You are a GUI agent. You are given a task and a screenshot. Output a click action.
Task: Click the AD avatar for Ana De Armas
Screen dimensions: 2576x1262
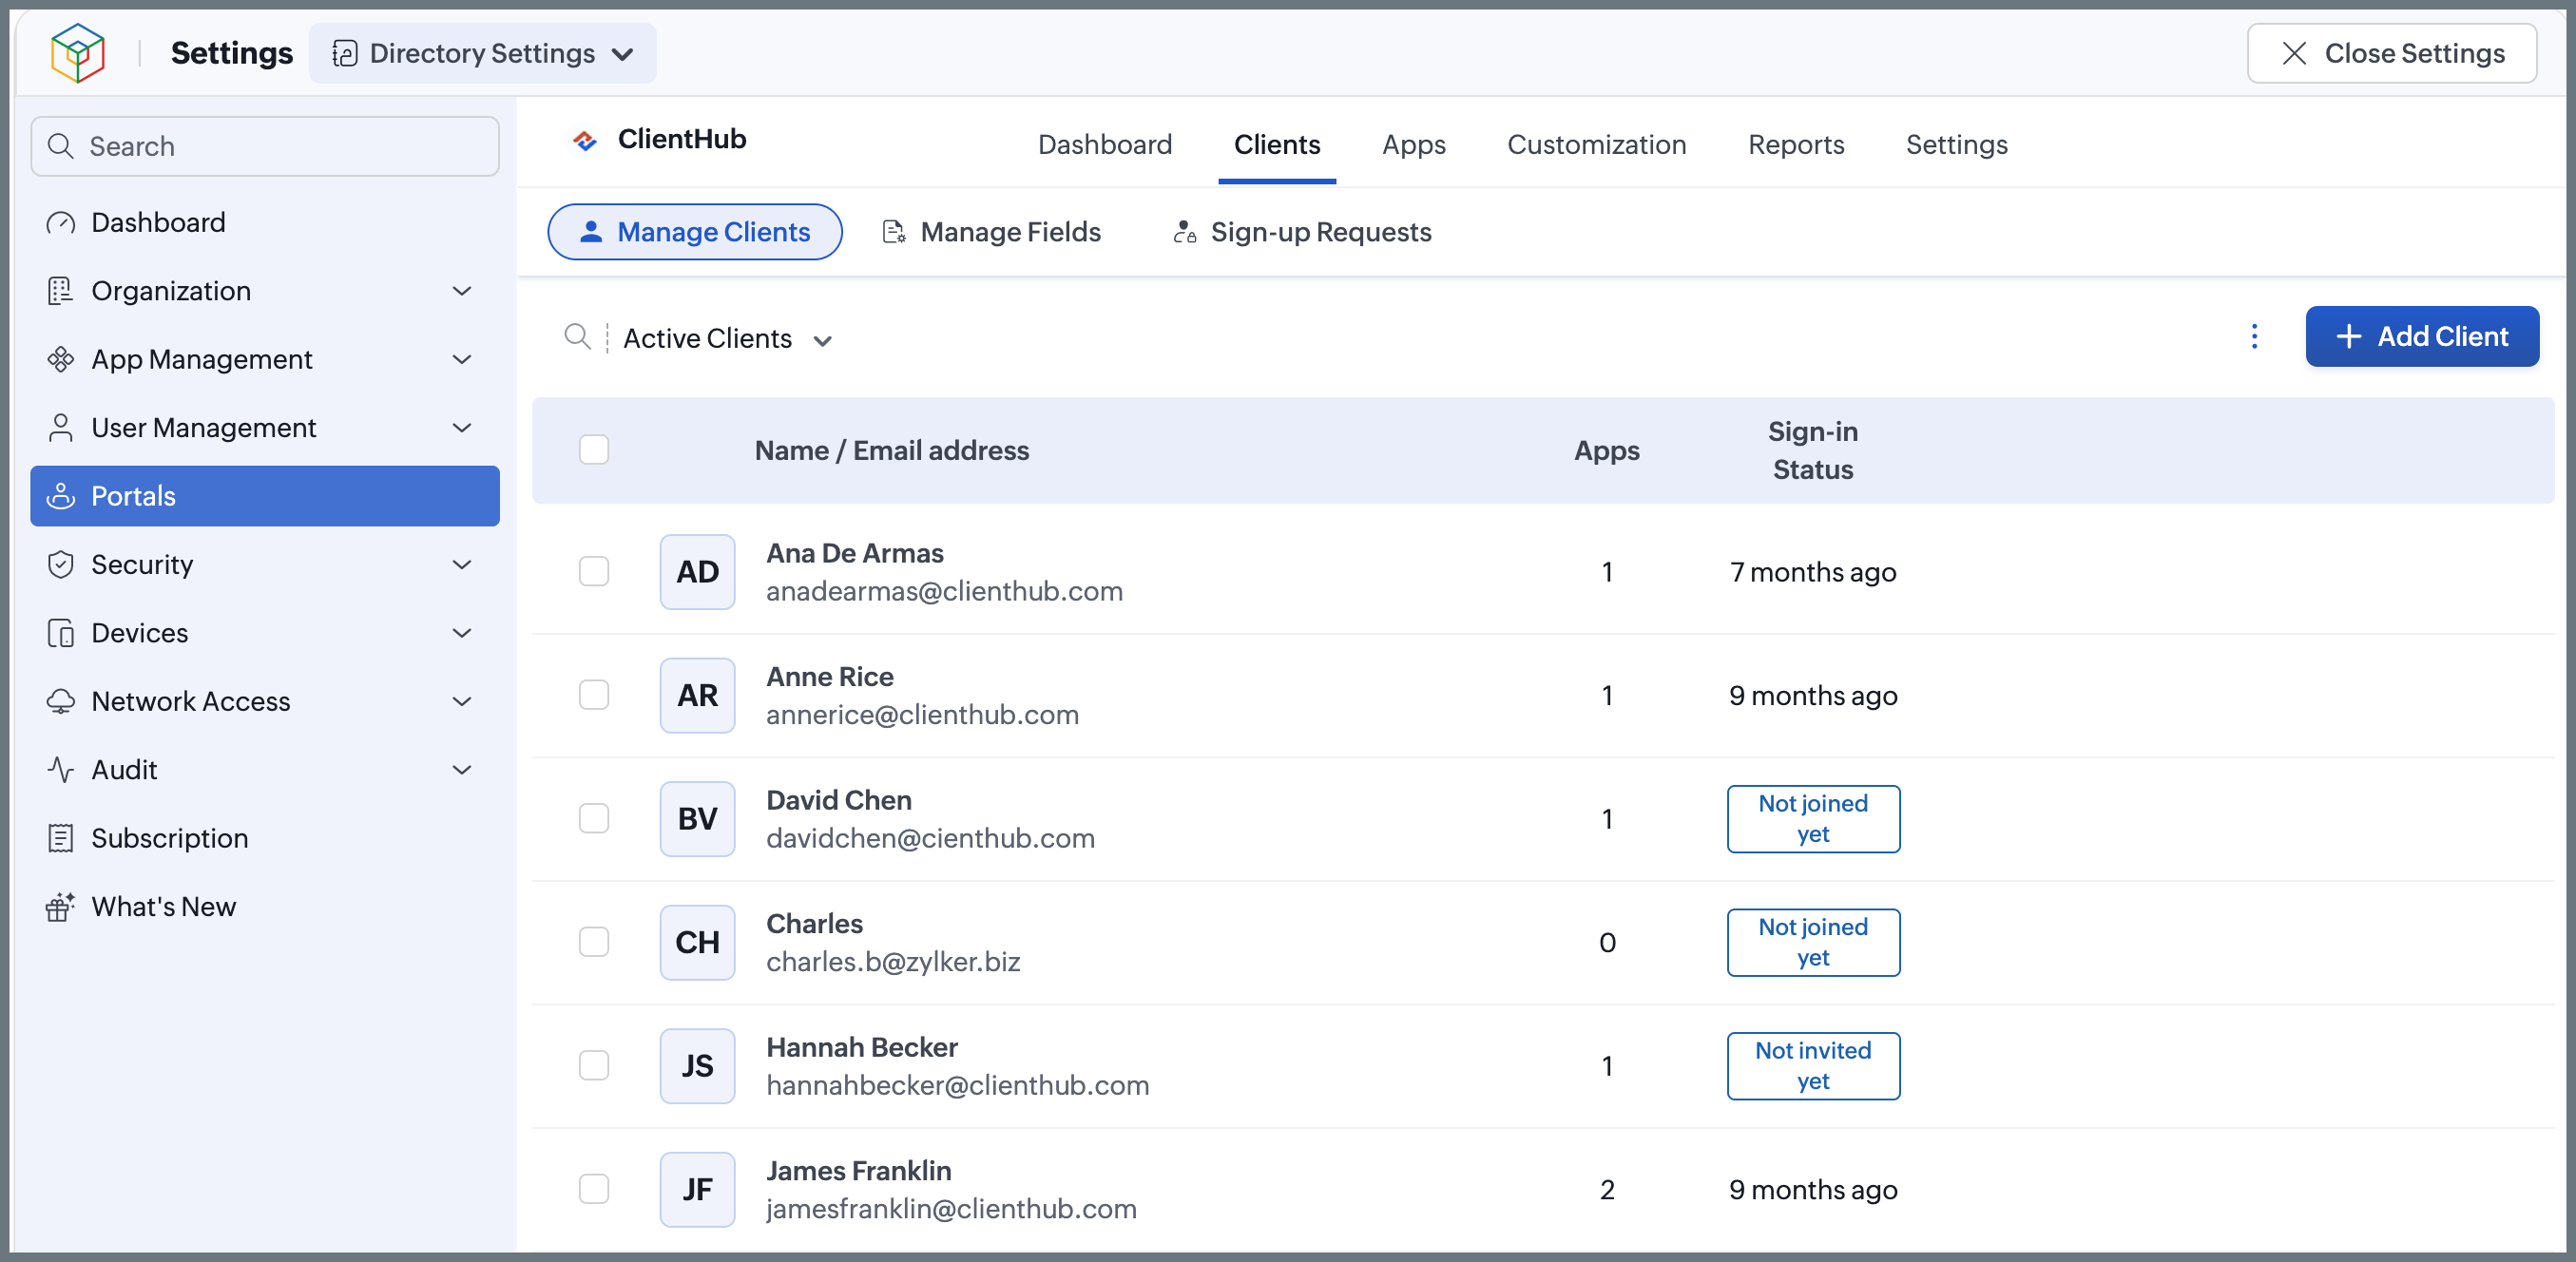[697, 572]
